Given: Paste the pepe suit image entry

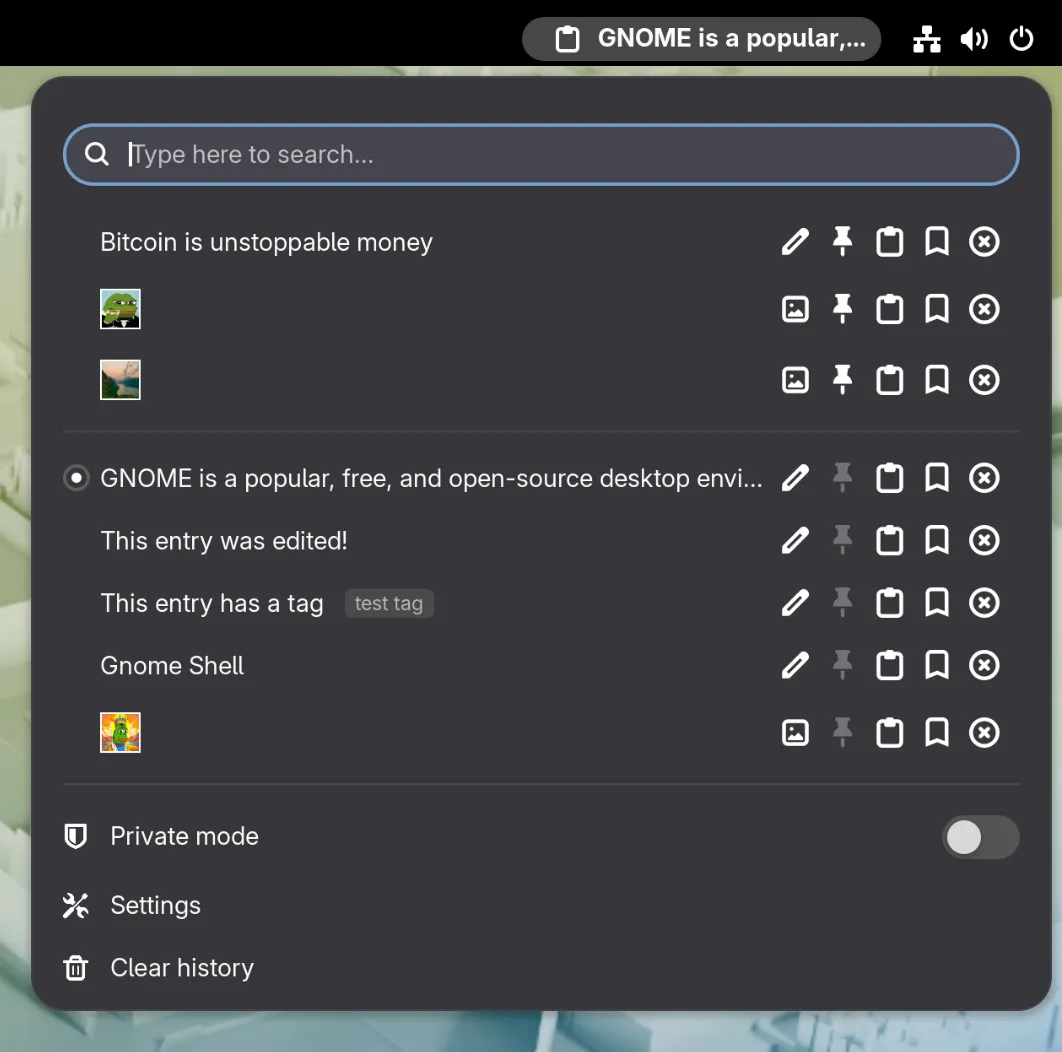Looking at the screenshot, I should (889, 310).
